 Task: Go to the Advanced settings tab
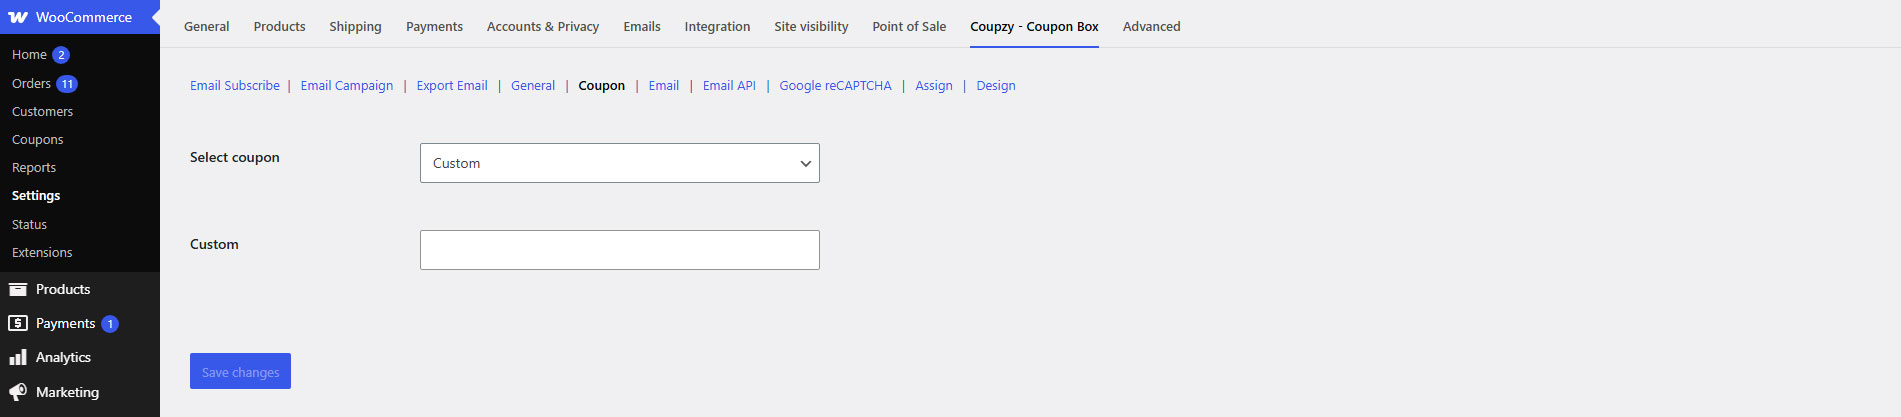point(1151,26)
